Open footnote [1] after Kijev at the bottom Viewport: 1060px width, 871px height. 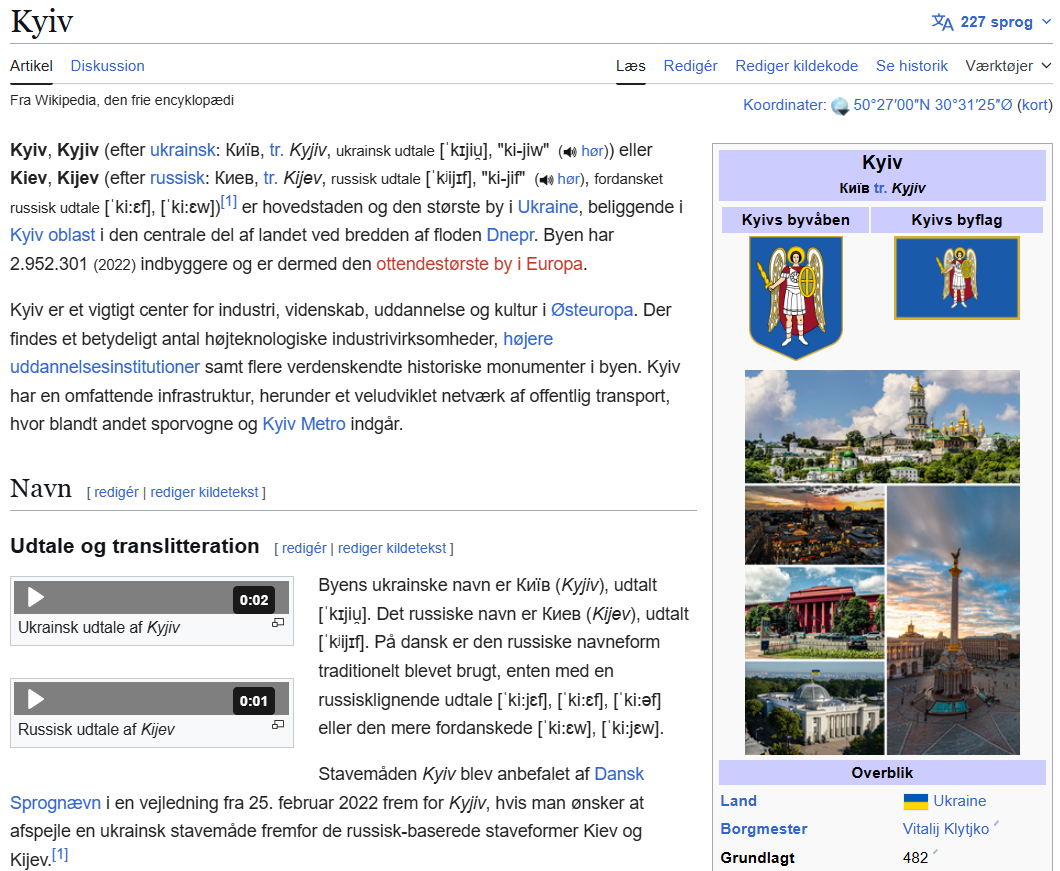[x=60, y=855]
